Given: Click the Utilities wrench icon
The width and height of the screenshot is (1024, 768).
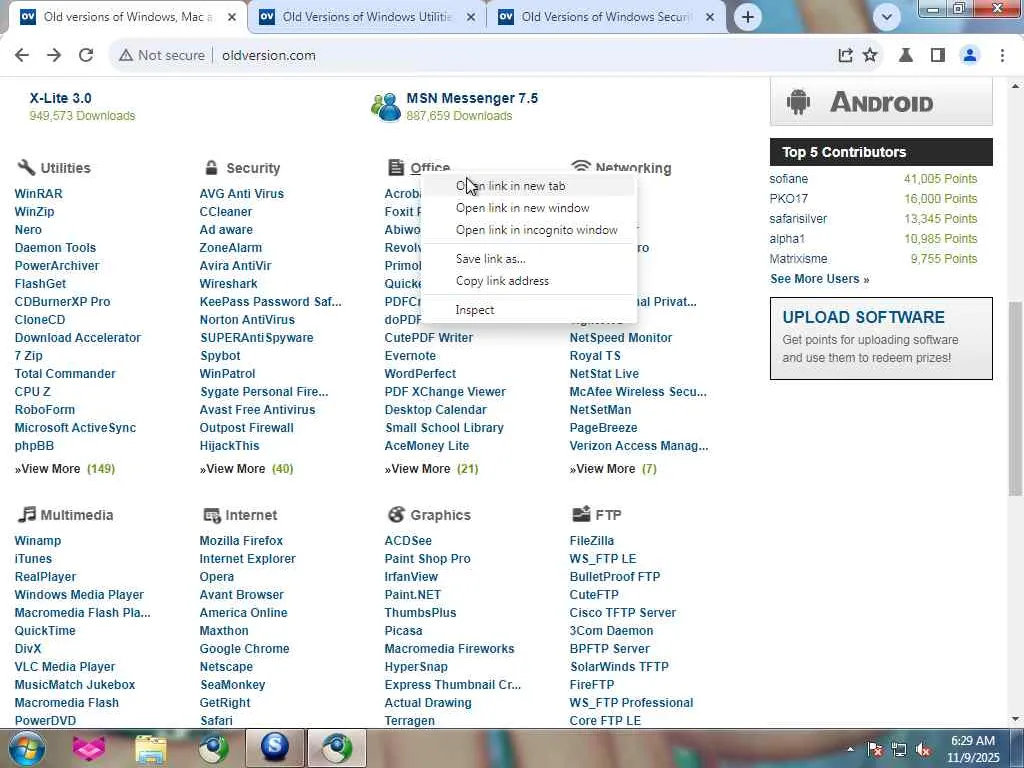Looking at the screenshot, I should tap(26, 167).
